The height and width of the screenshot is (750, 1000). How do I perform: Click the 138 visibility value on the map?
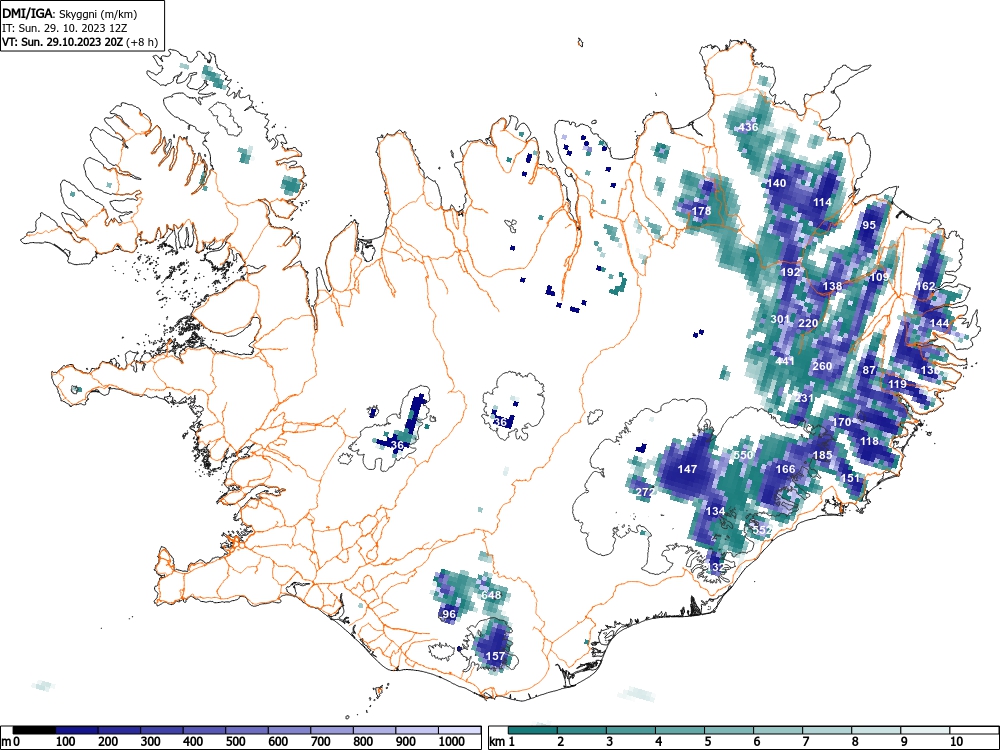pyautogui.click(x=832, y=286)
